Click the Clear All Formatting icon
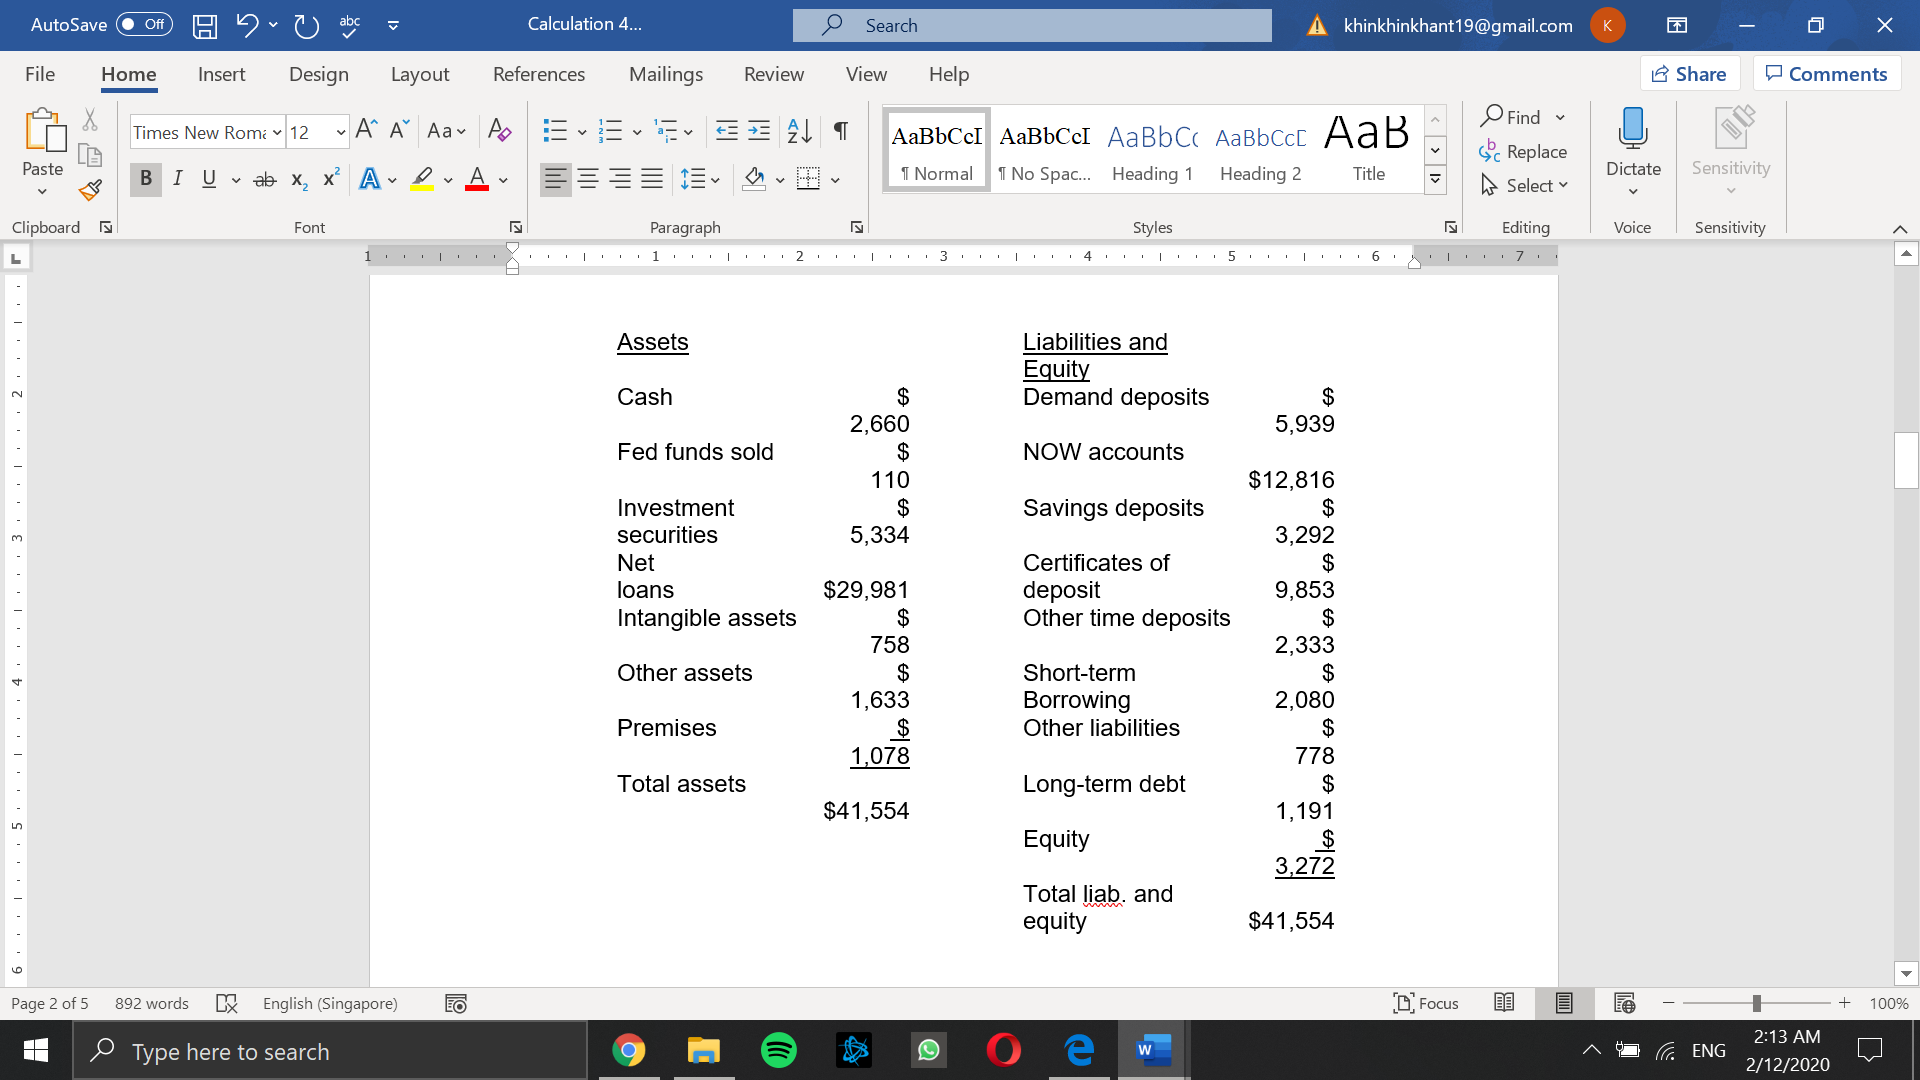The height and width of the screenshot is (1080, 1920). point(500,131)
